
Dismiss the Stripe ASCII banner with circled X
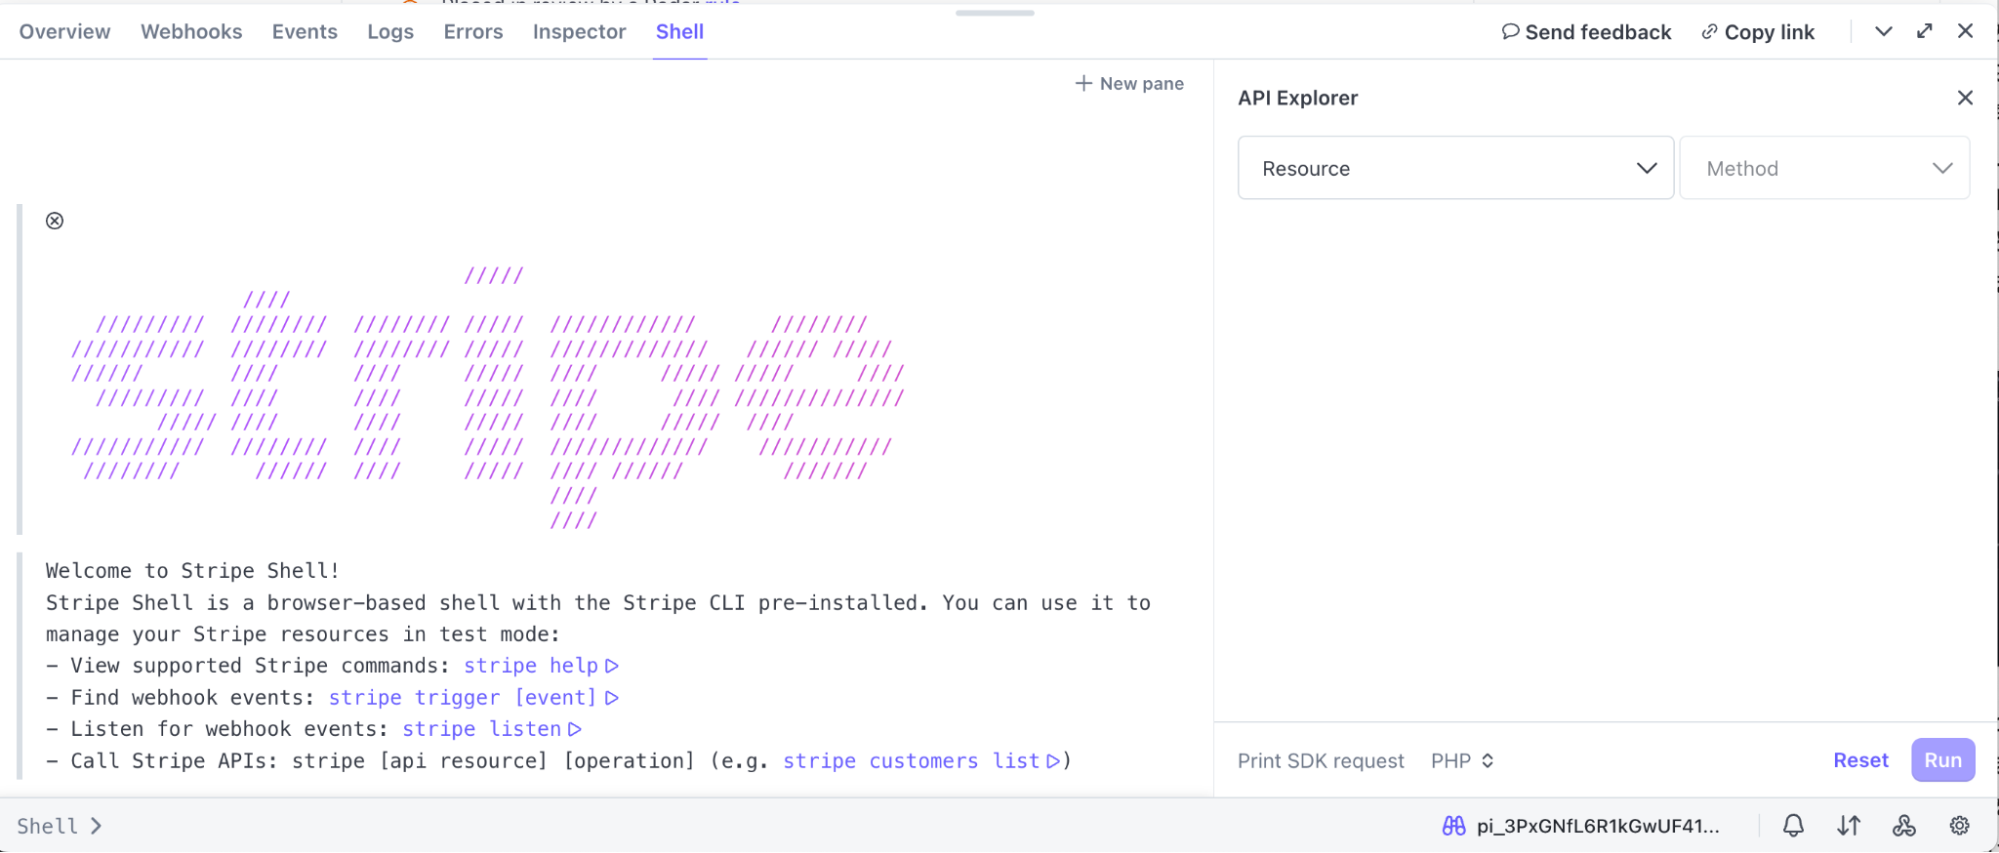click(55, 221)
